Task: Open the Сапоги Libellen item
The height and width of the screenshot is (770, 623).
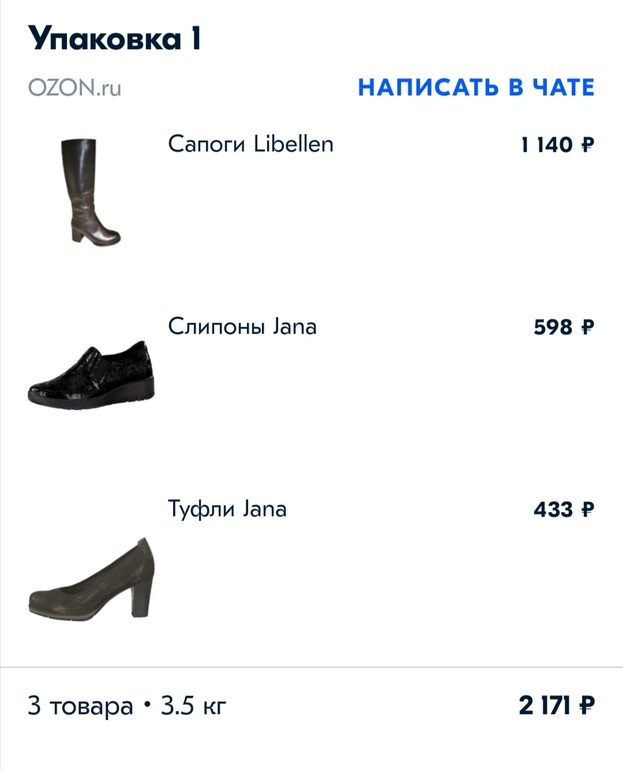Action: click(251, 144)
